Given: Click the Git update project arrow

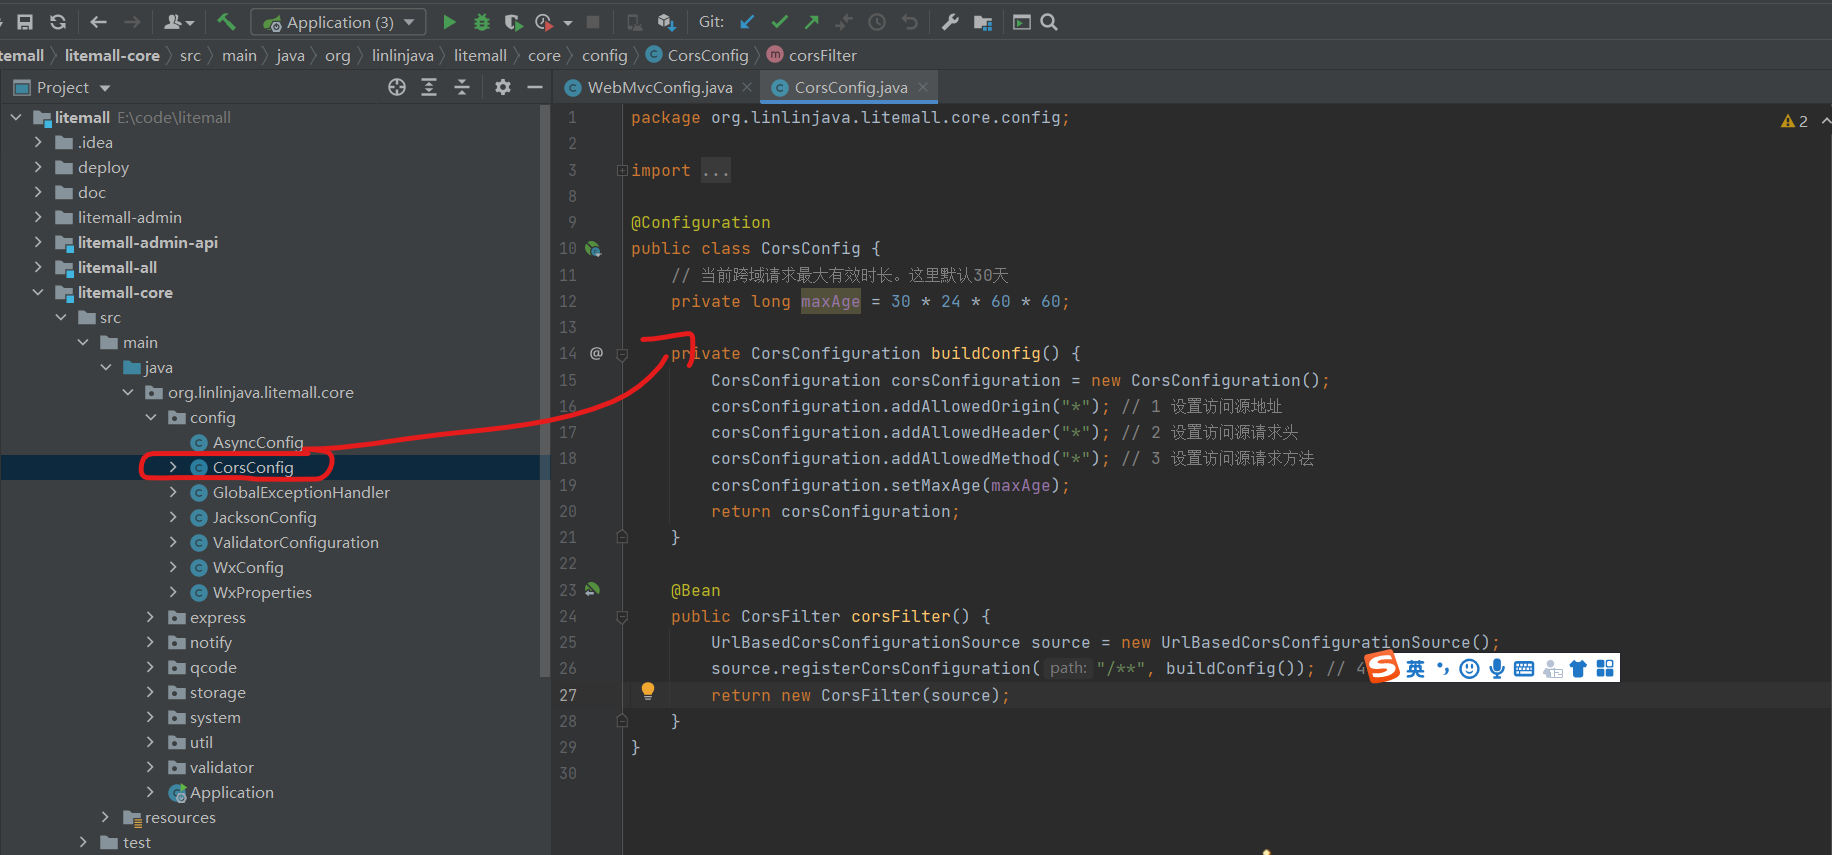Looking at the screenshot, I should tap(747, 22).
